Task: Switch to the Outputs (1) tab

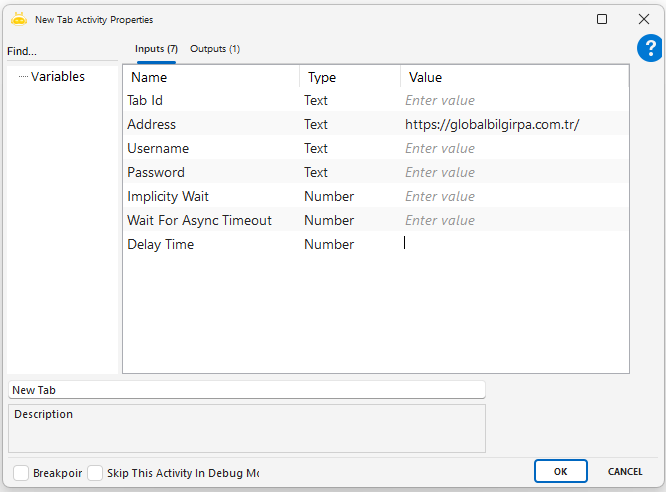Action: point(215,49)
